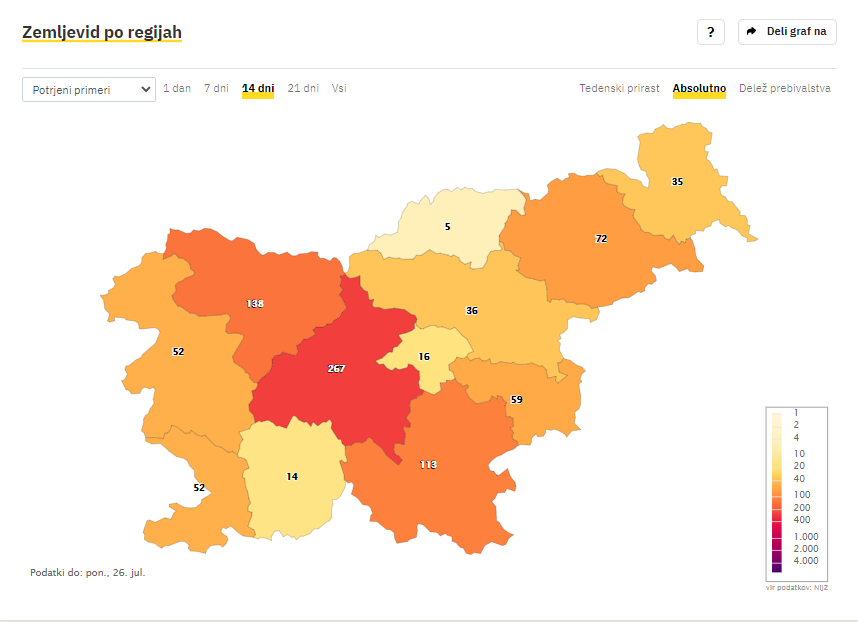858x622 pixels.
Task: Click the Deli graf na button
Action: 787,32
